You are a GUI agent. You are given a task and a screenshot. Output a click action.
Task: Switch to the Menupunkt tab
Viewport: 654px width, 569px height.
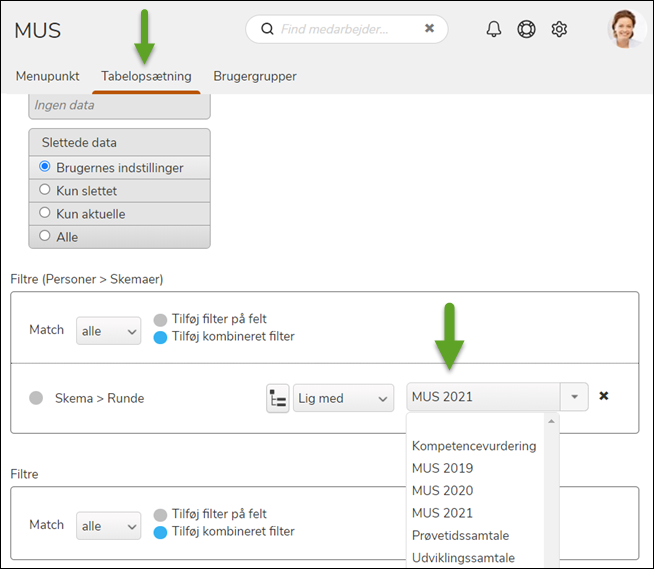pos(47,76)
